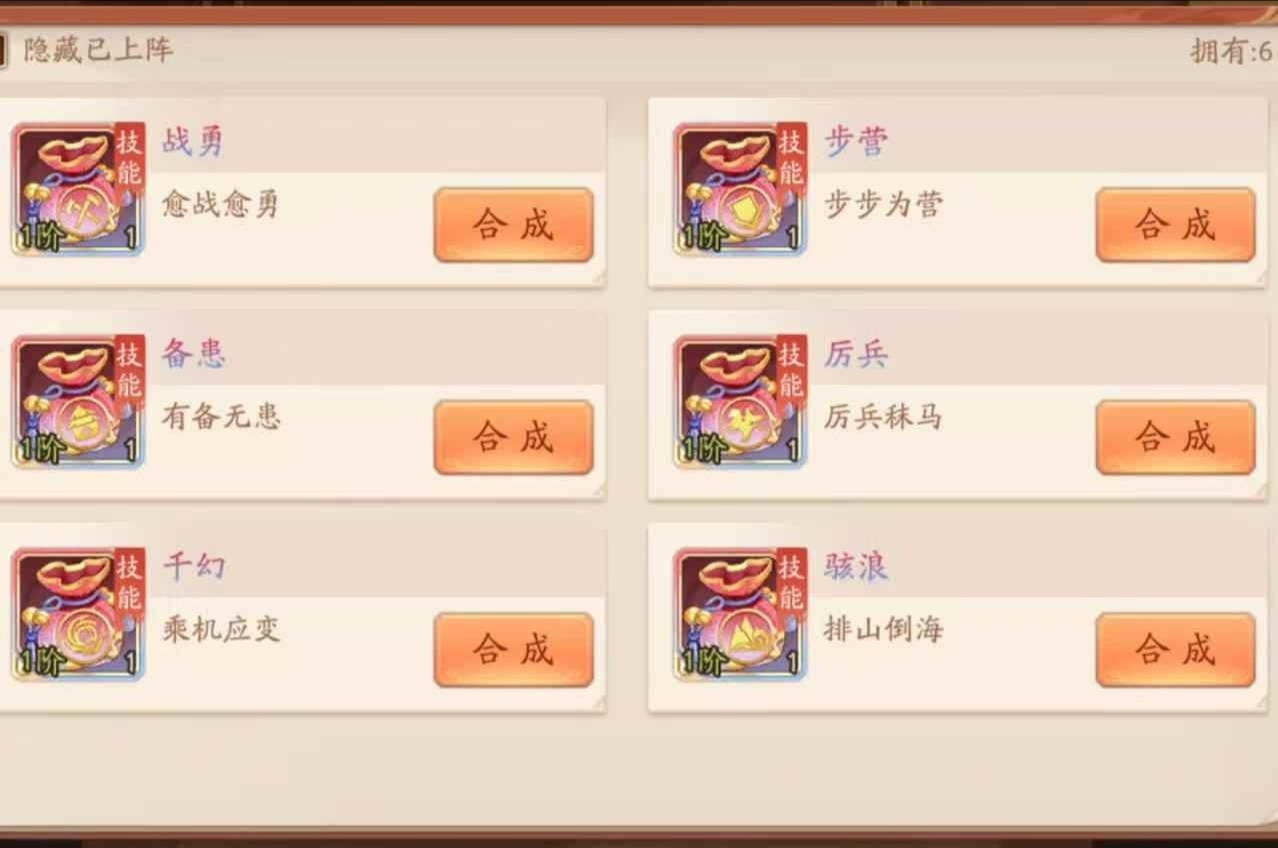
Task: Open the 备患 skill pouch icon
Action: click(x=78, y=402)
